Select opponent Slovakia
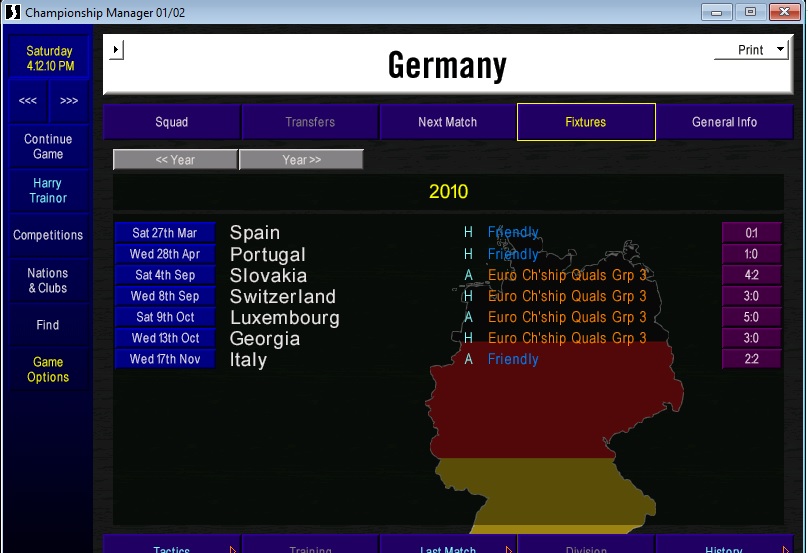Image resolution: width=808 pixels, height=553 pixels. [x=268, y=275]
